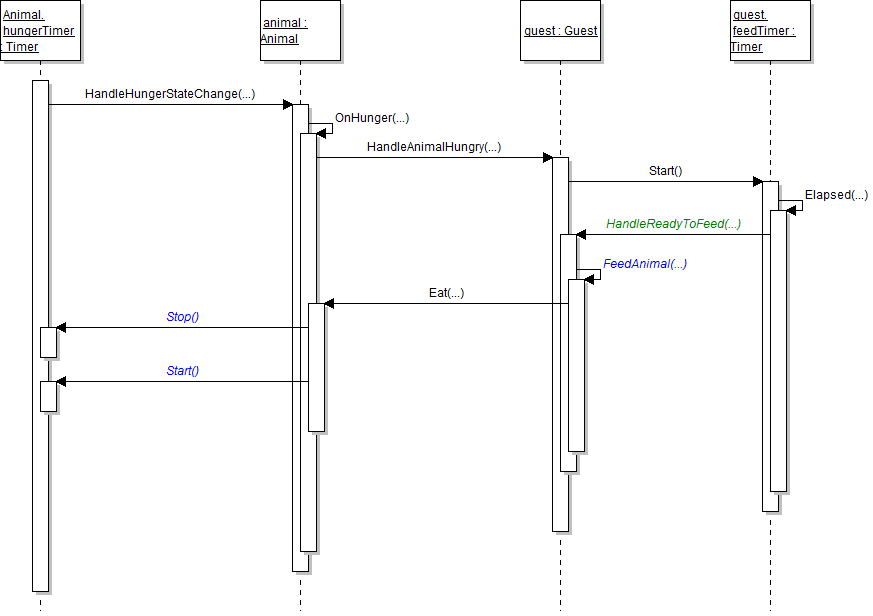The image size is (873, 616).
Task: Select the guest : Guest lifeline header
Action: coord(560,31)
